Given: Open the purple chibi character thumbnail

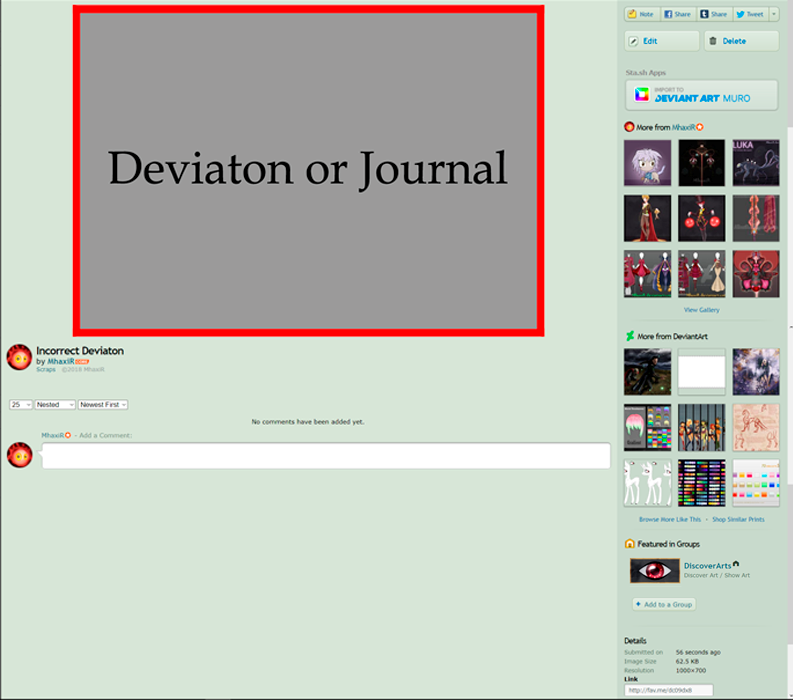Looking at the screenshot, I should [x=647, y=163].
